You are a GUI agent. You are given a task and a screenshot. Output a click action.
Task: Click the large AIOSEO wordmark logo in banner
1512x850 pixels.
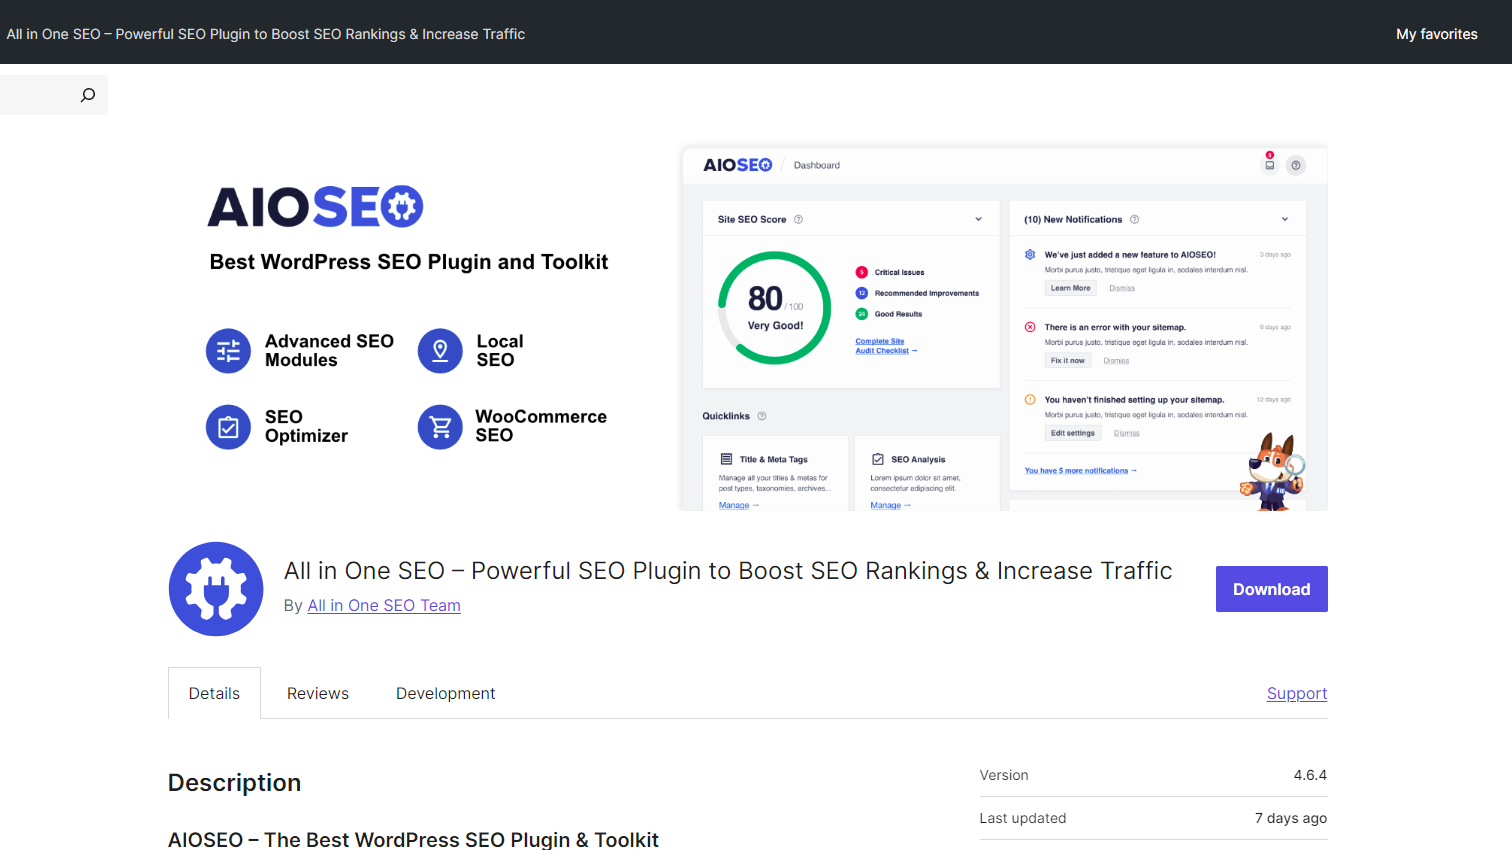pos(315,207)
